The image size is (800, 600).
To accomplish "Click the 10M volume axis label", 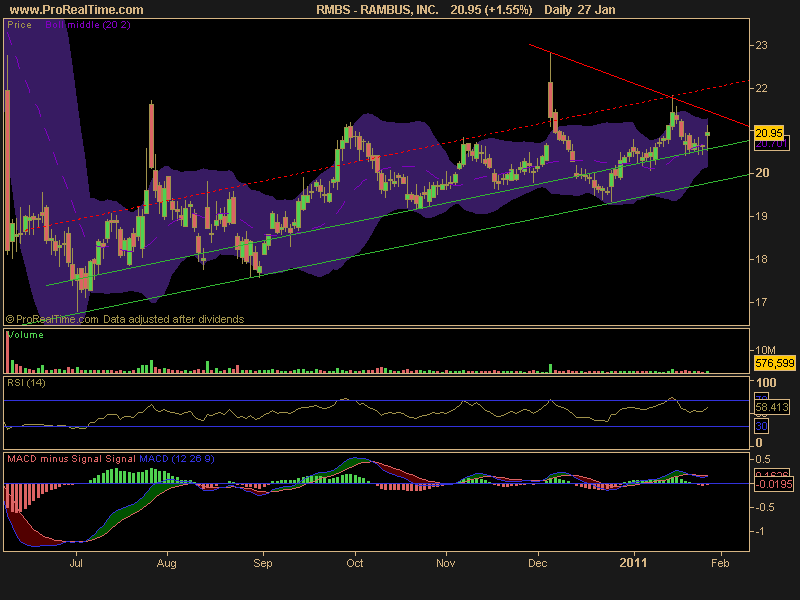I will pos(765,350).
